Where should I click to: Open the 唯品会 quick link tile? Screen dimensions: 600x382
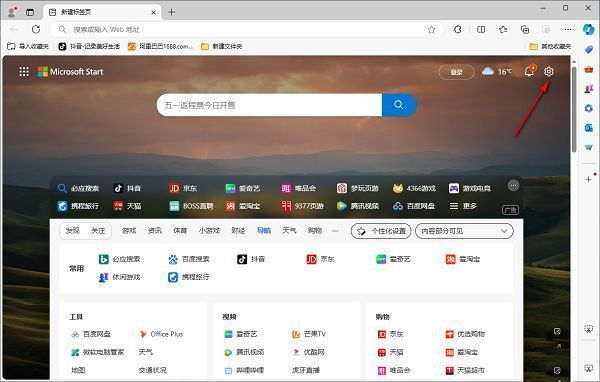[298, 188]
